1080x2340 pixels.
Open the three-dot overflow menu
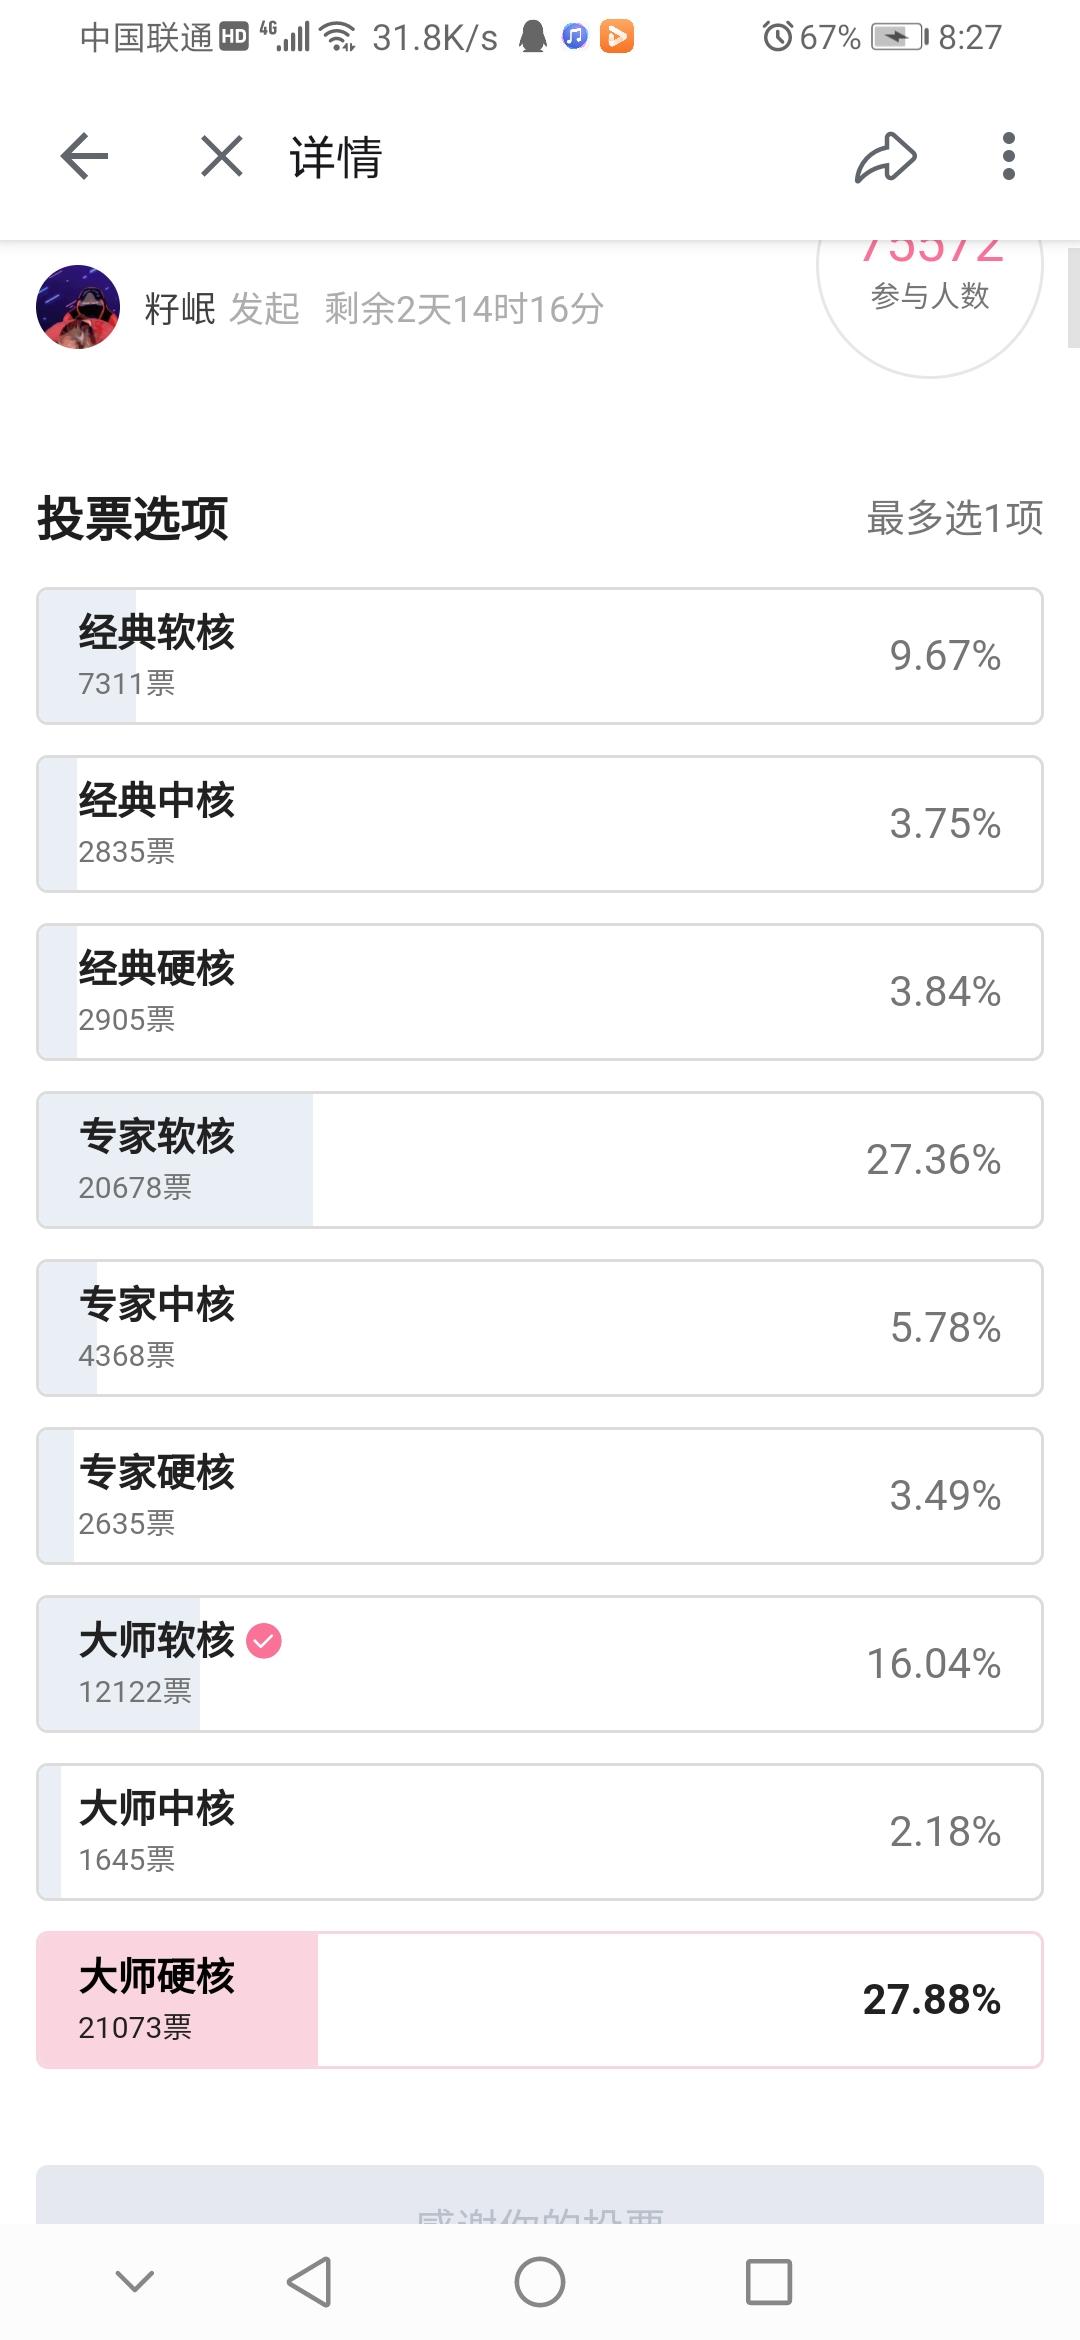pyautogui.click(x=1008, y=156)
